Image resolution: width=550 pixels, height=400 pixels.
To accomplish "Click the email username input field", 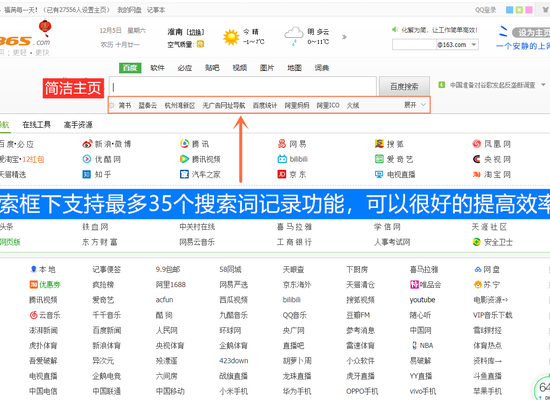I will 414,45.
